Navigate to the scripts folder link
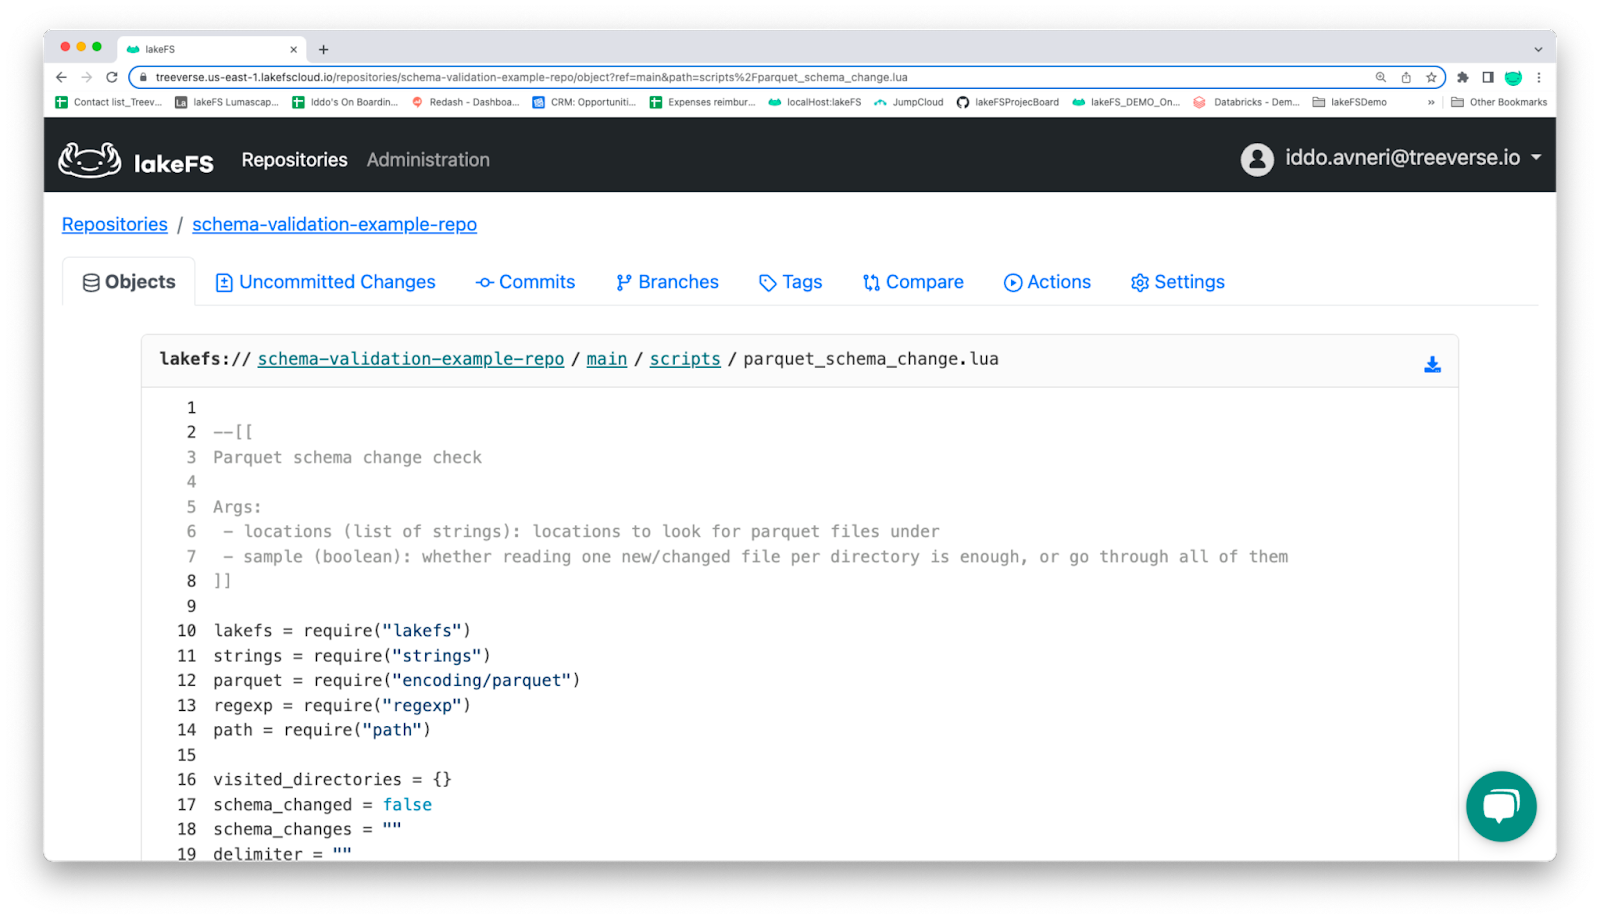This screenshot has width=1600, height=919. [685, 359]
